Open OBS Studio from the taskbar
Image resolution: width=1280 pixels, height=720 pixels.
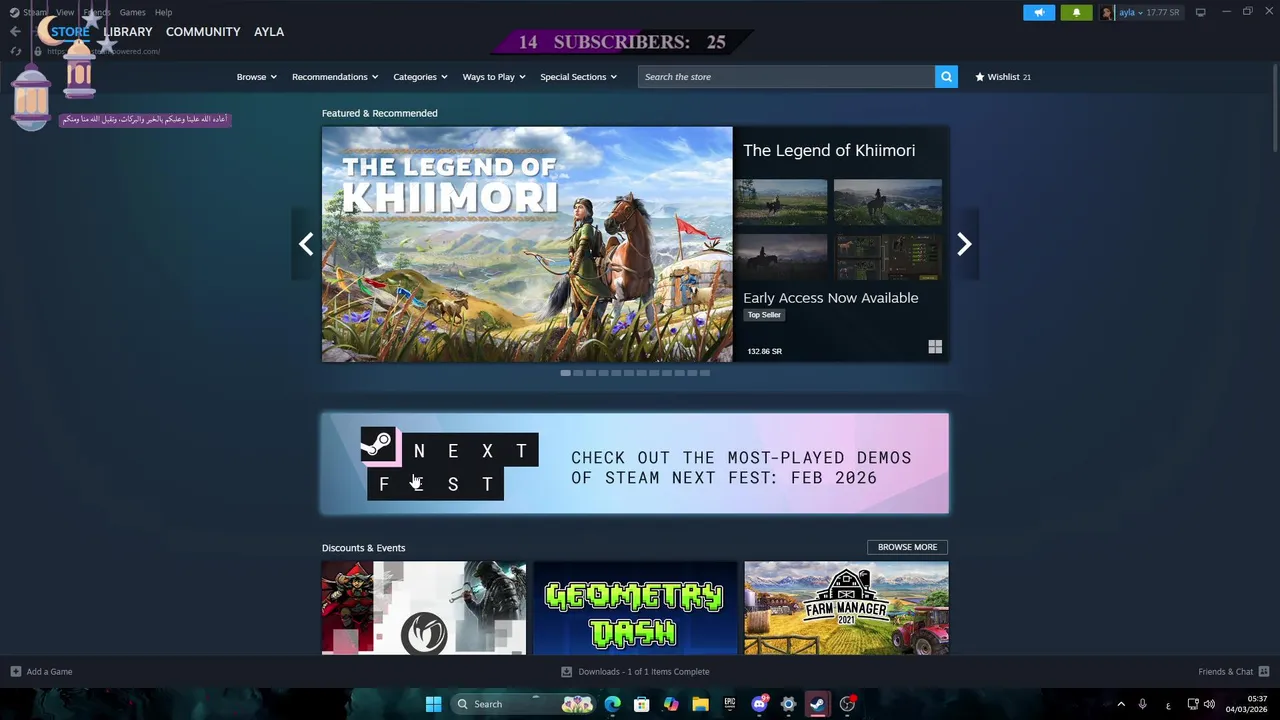pos(847,704)
